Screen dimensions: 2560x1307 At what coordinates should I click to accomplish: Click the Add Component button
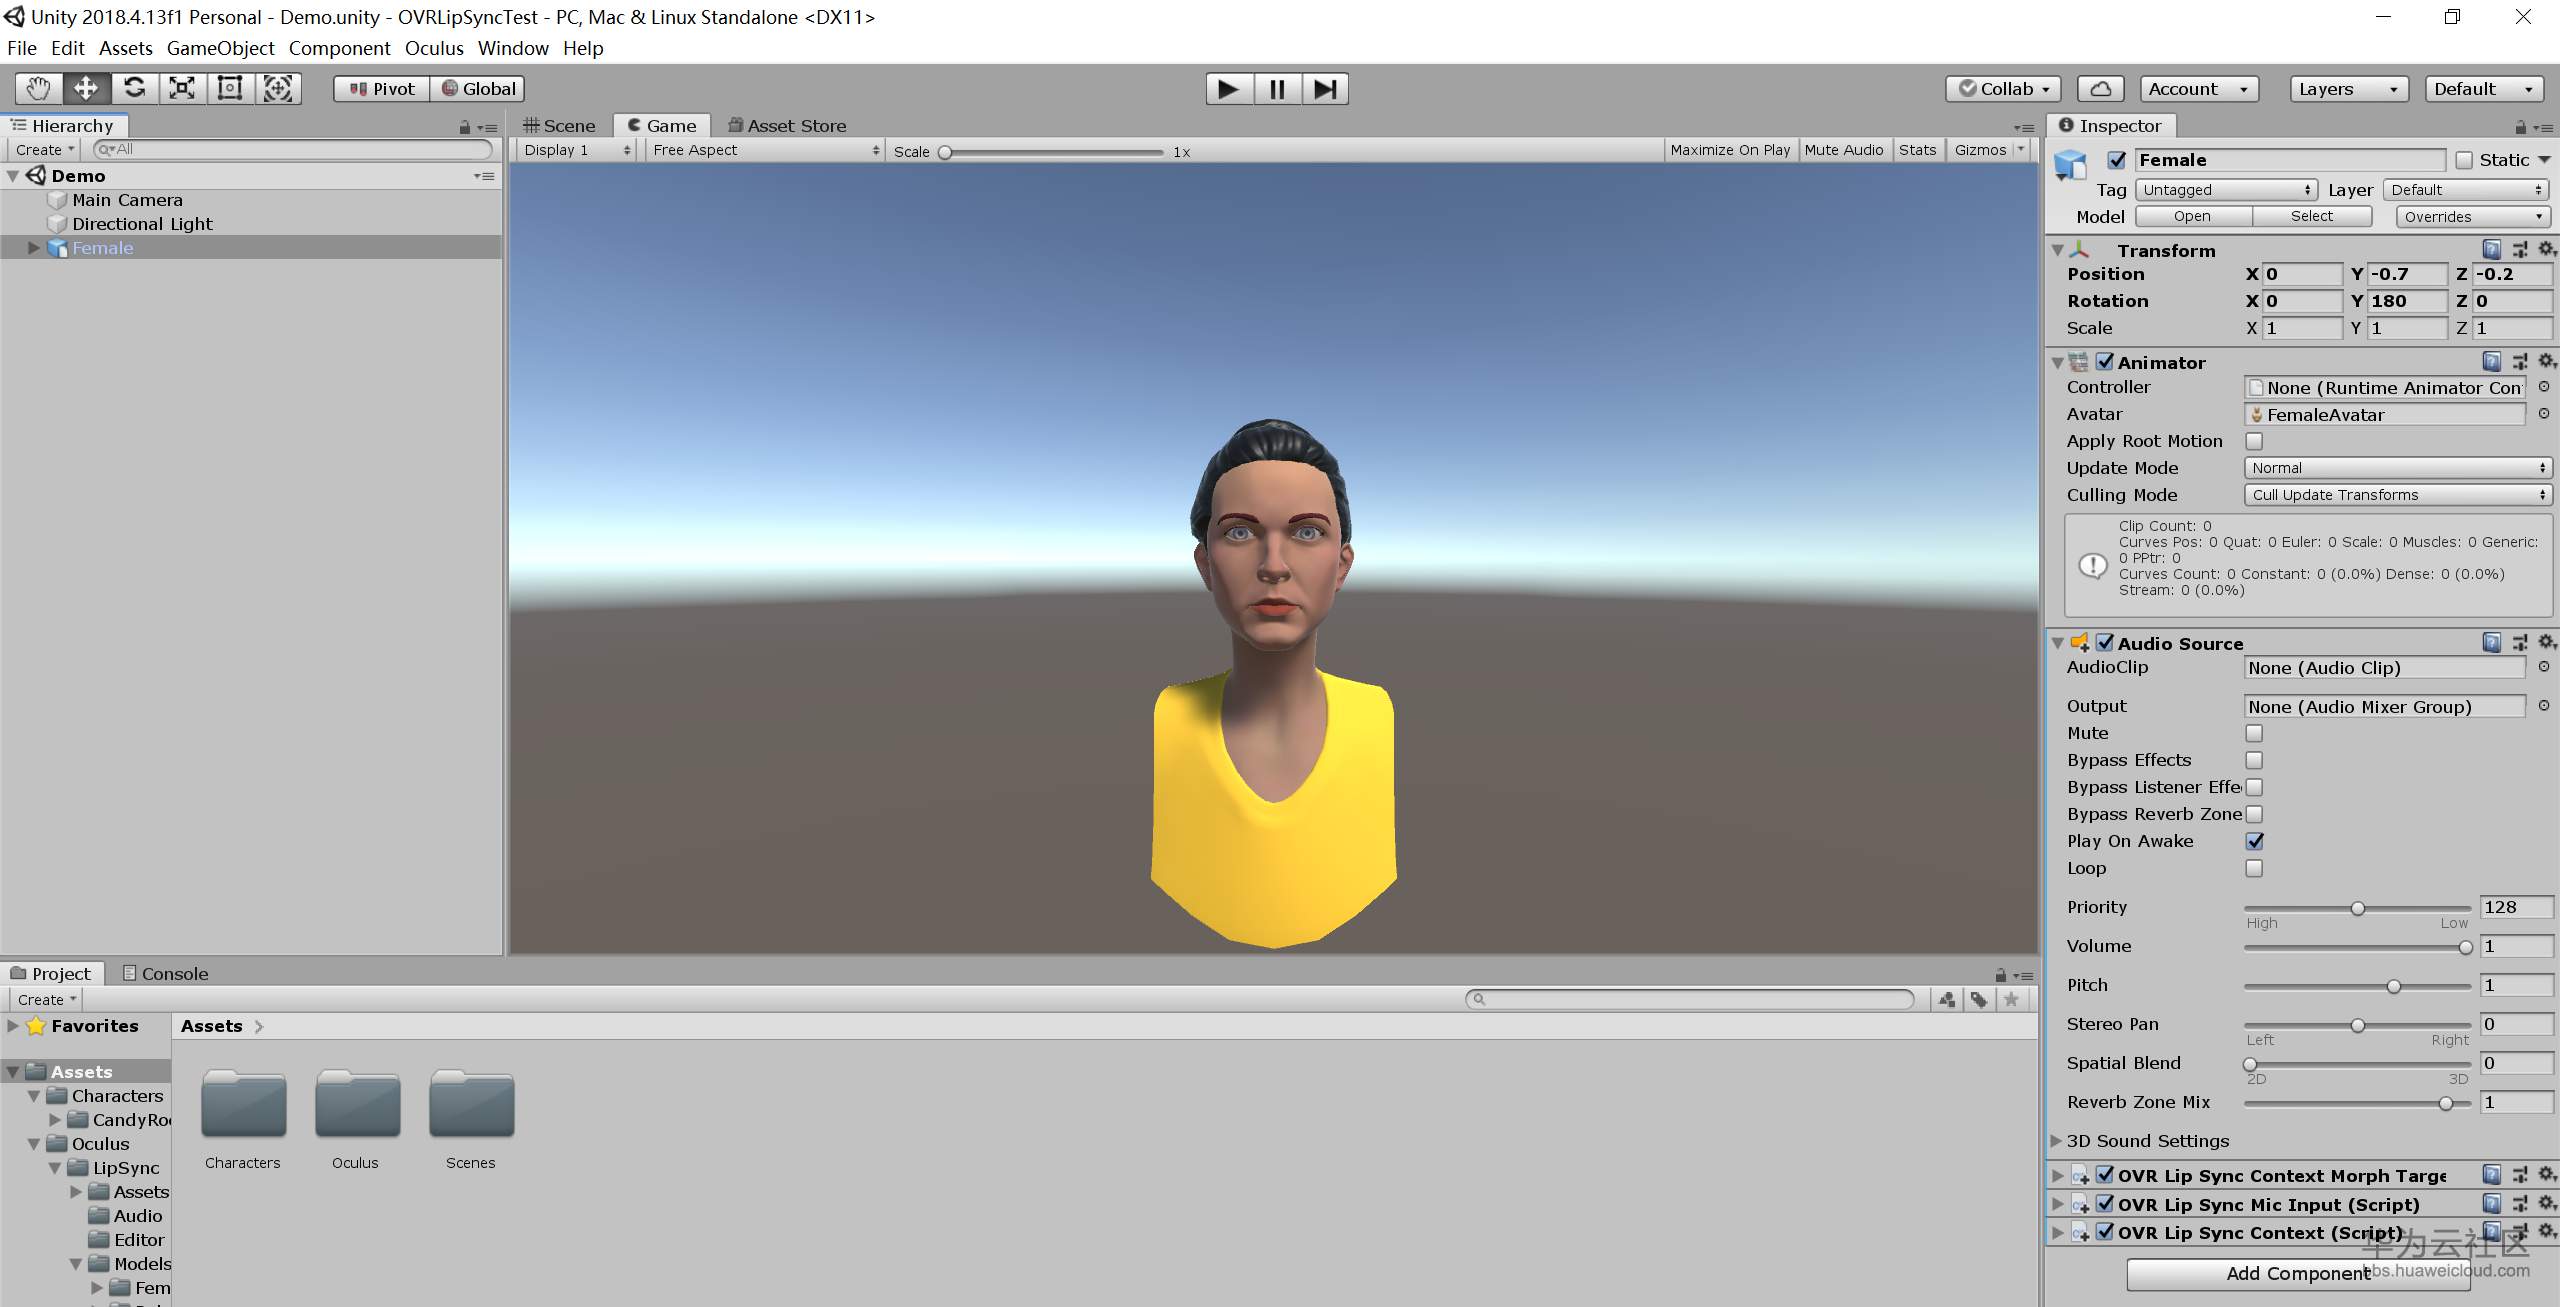[x=2297, y=1273]
